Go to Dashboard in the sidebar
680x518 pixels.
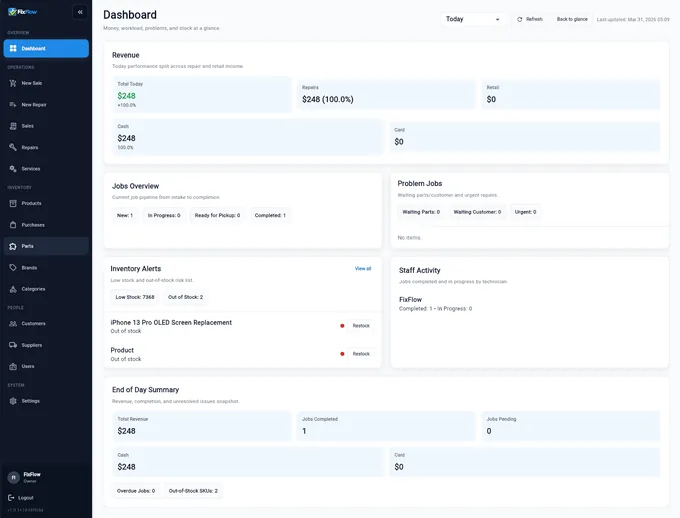tap(45, 48)
